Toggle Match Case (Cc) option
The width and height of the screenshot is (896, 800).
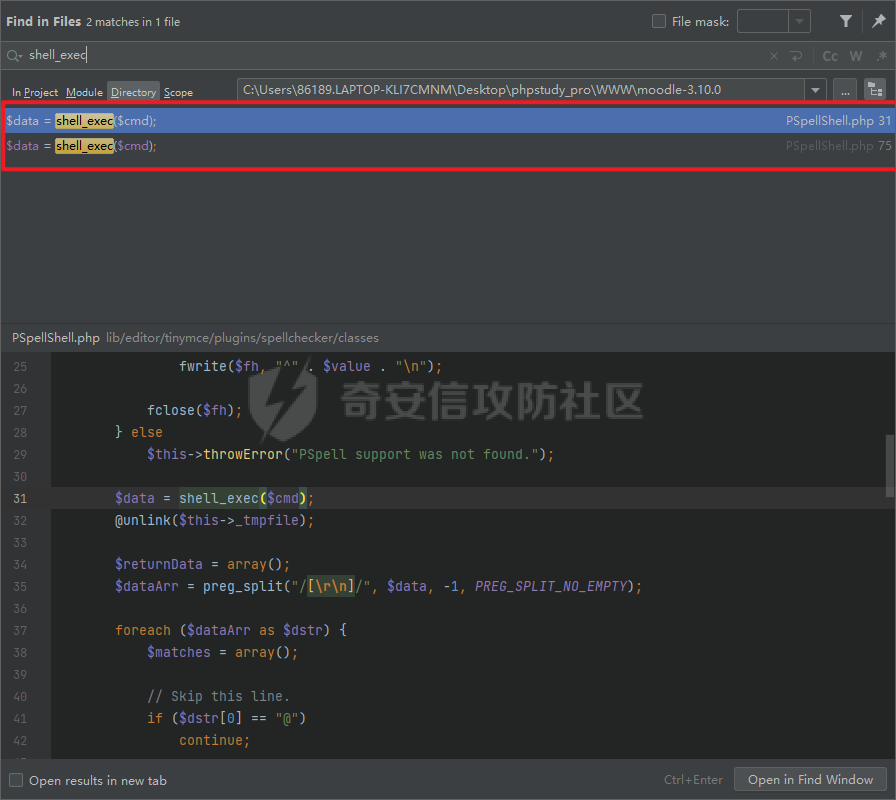[830, 56]
